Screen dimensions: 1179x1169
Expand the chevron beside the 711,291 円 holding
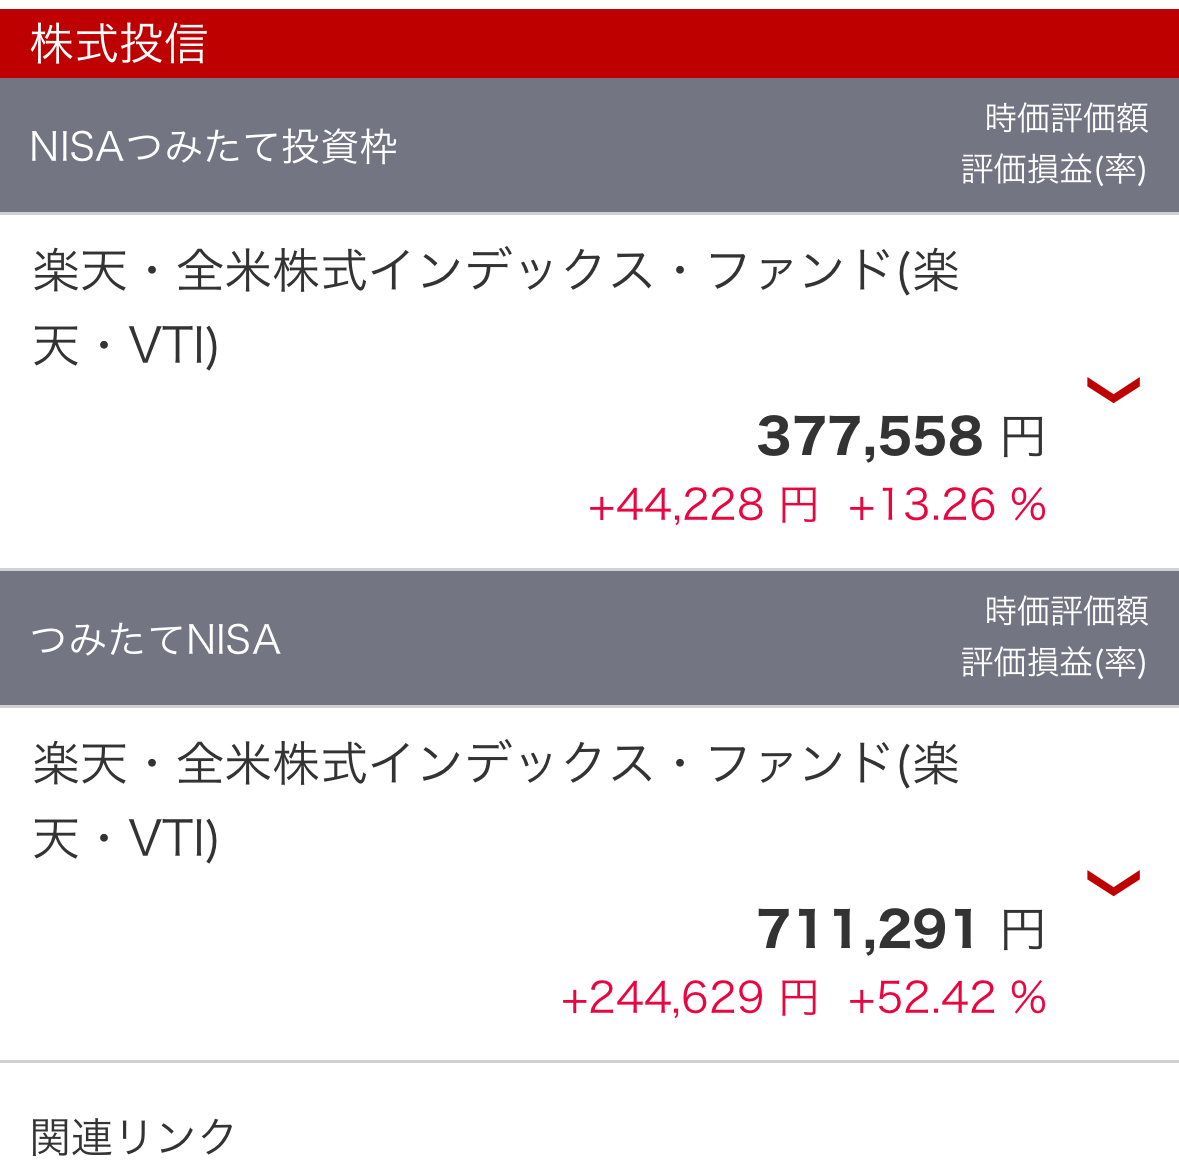[x=1112, y=882]
